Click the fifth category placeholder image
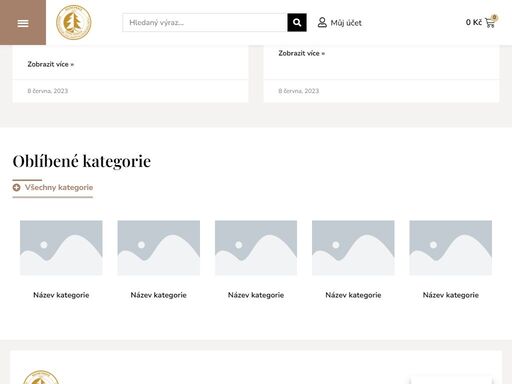Screen dimensions: 512x384 (x=451, y=248)
